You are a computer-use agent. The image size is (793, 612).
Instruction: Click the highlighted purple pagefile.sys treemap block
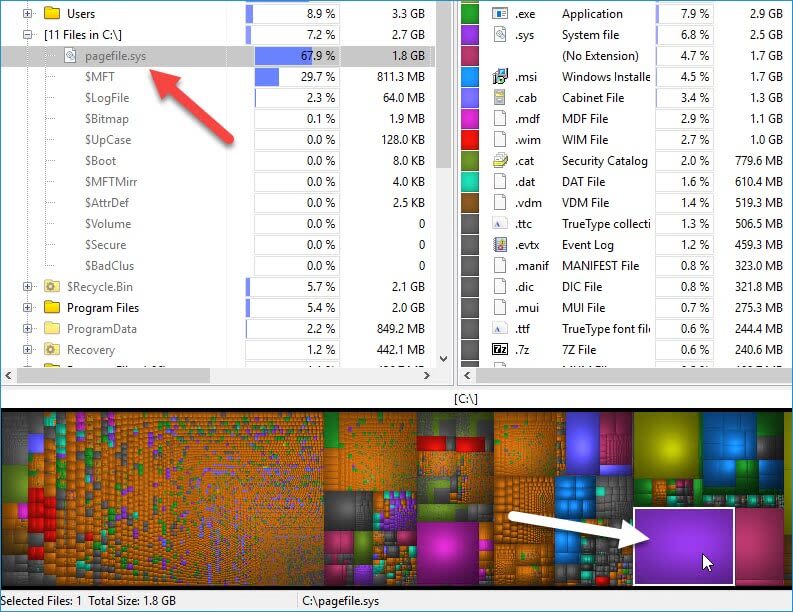[x=683, y=546]
